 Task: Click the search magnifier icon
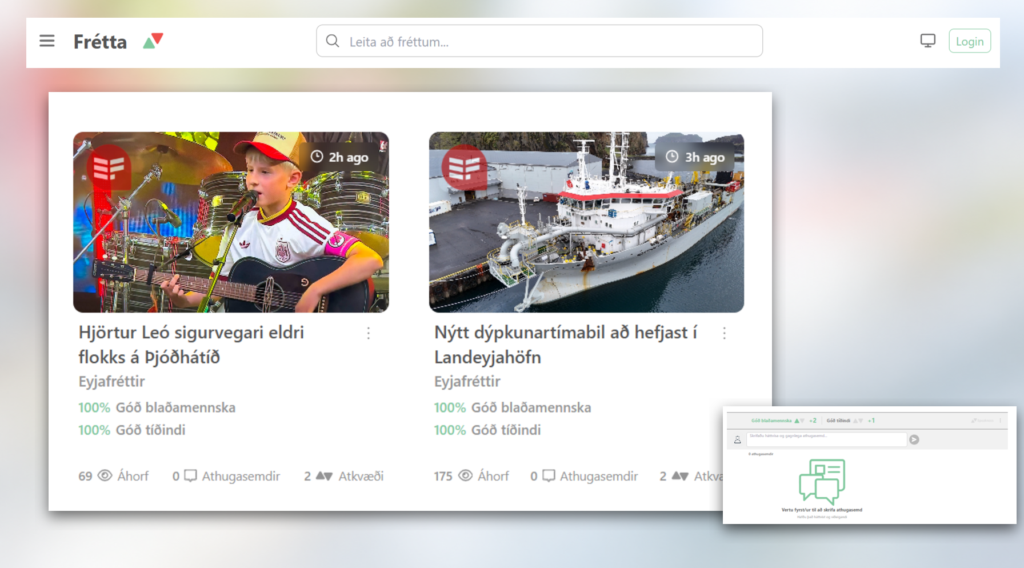point(332,41)
